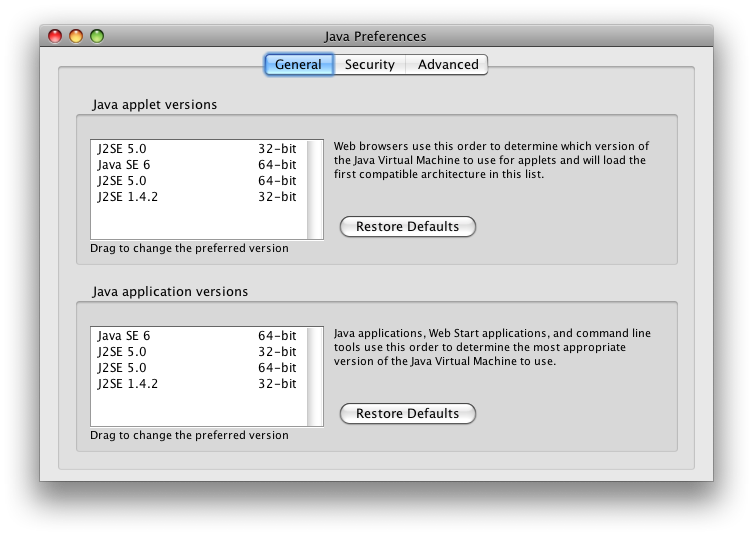Open the Security tab
The image size is (753, 536).
[x=369, y=64]
